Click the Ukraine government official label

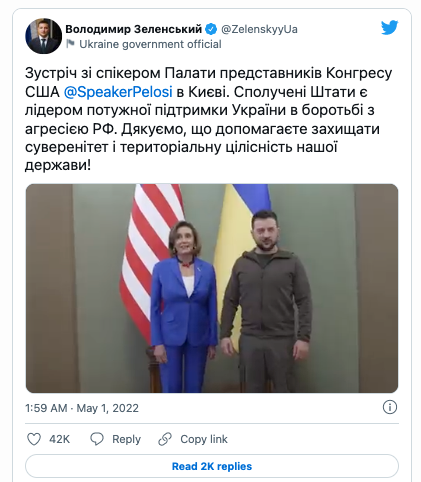pyautogui.click(x=150, y=44)
